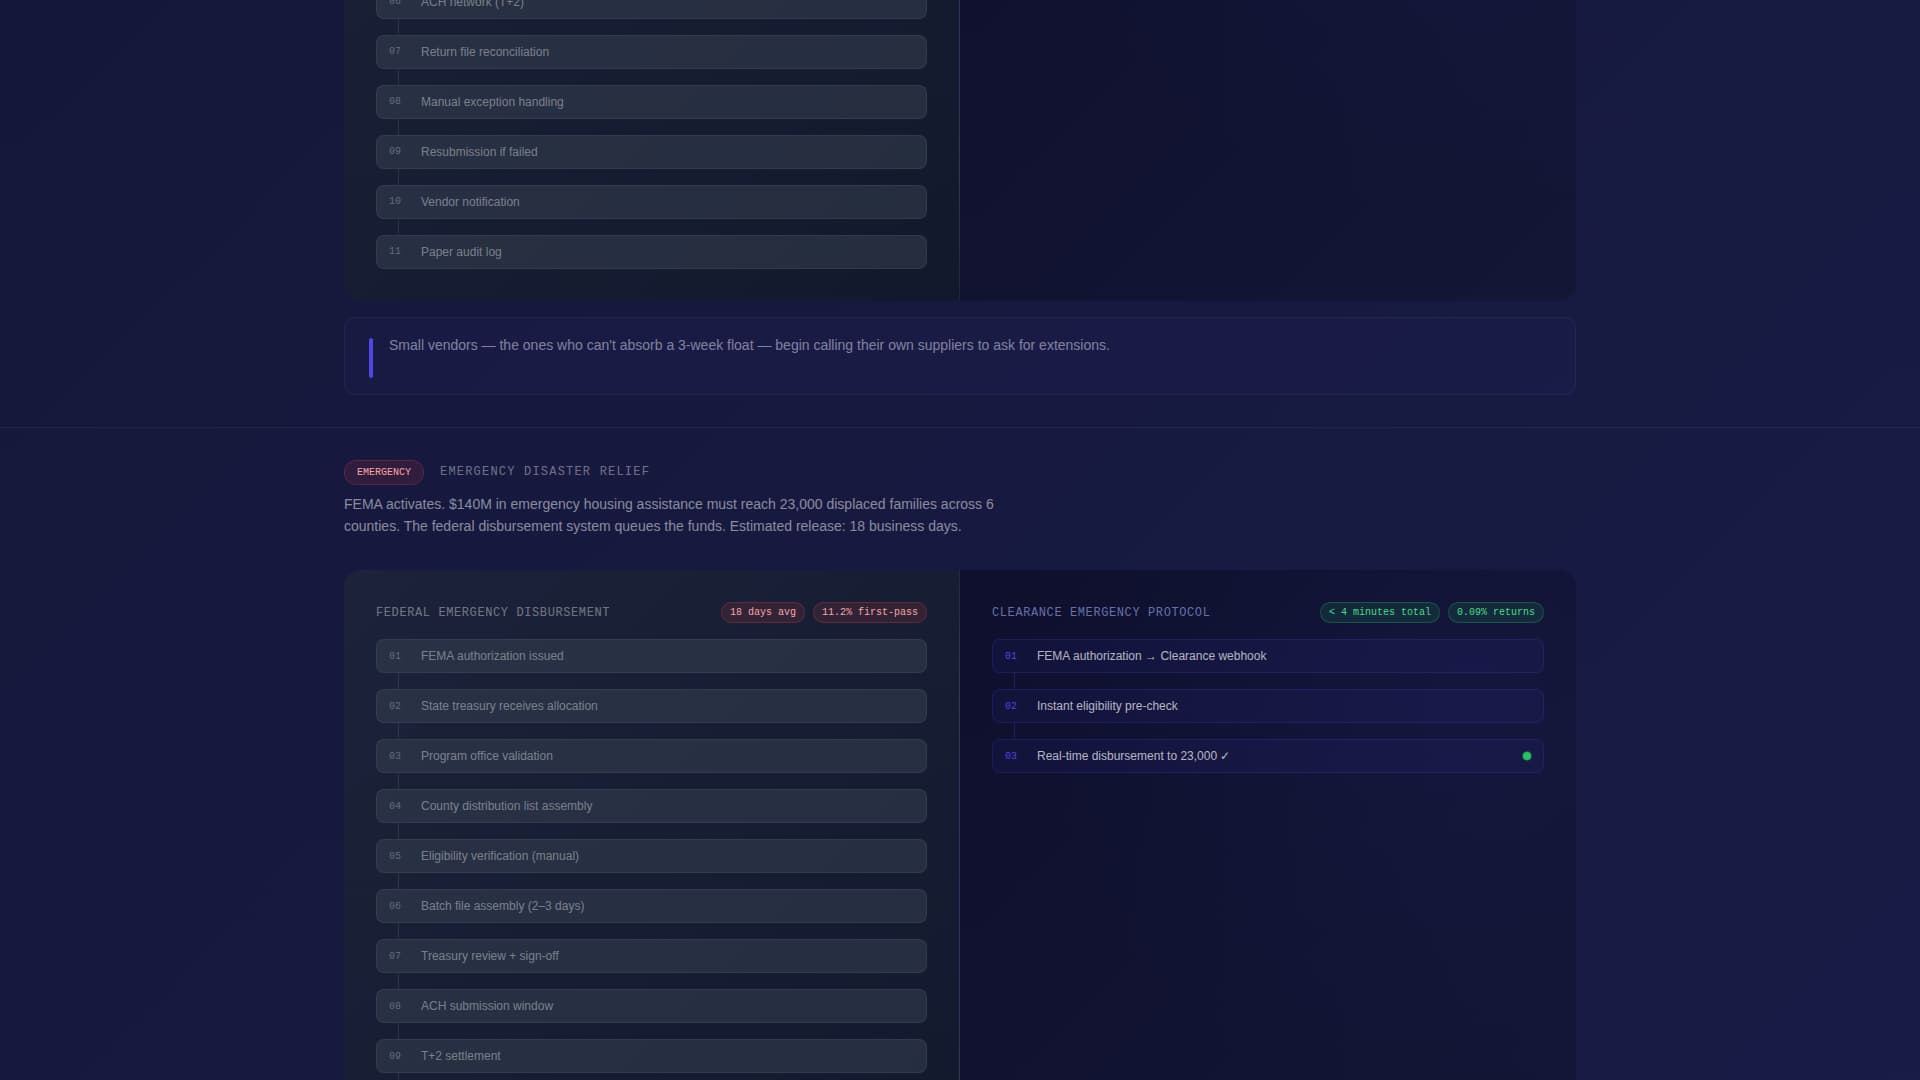Expand the "Batch file assembly (2–3 days)" step

[650, 905]
